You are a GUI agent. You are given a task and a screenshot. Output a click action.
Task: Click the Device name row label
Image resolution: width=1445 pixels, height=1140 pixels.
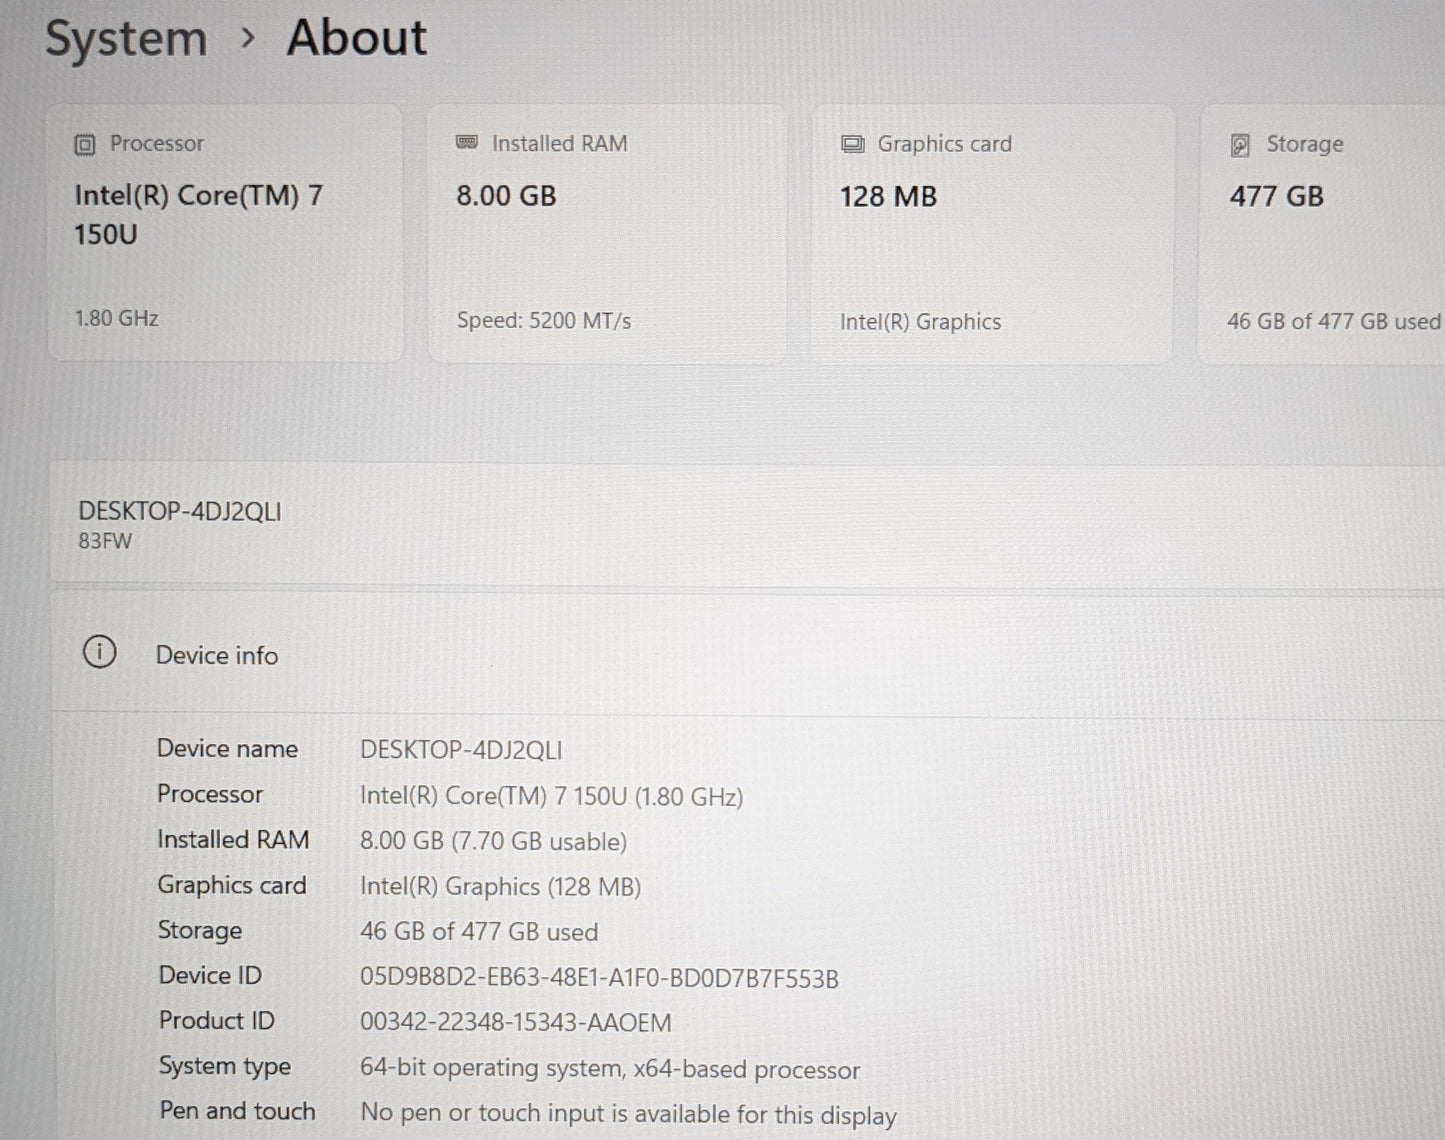tap(227, 748)
